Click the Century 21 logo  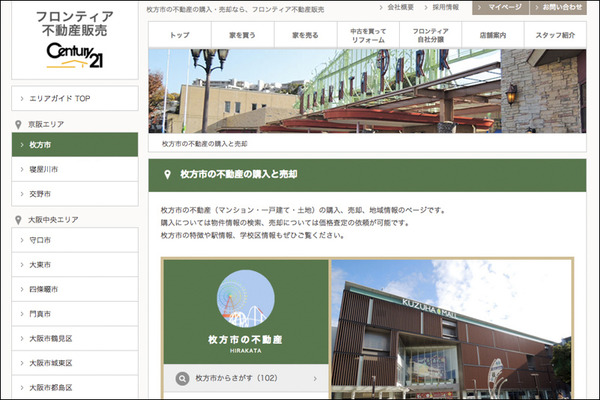[x=74, y=55]
